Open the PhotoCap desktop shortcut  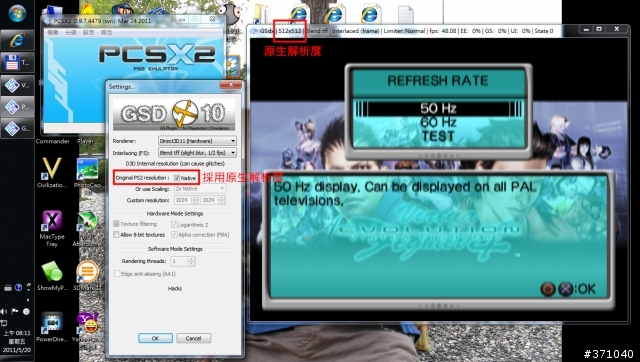(x=87, y=173)
